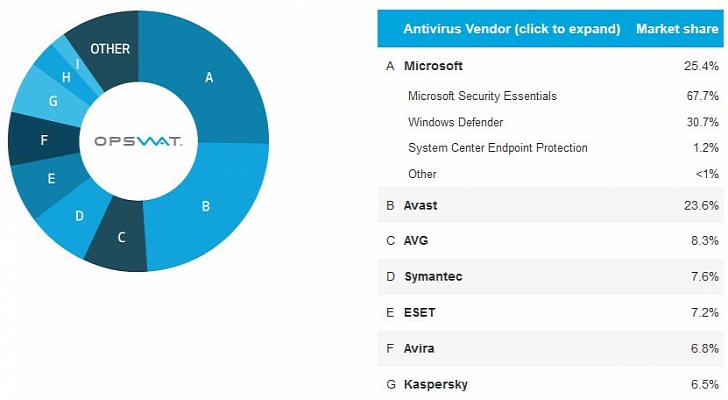This screenshot has width=728, height=400.
Task: Collapse the expanded Microsoft vendor row
Action: tap(550, 66)
